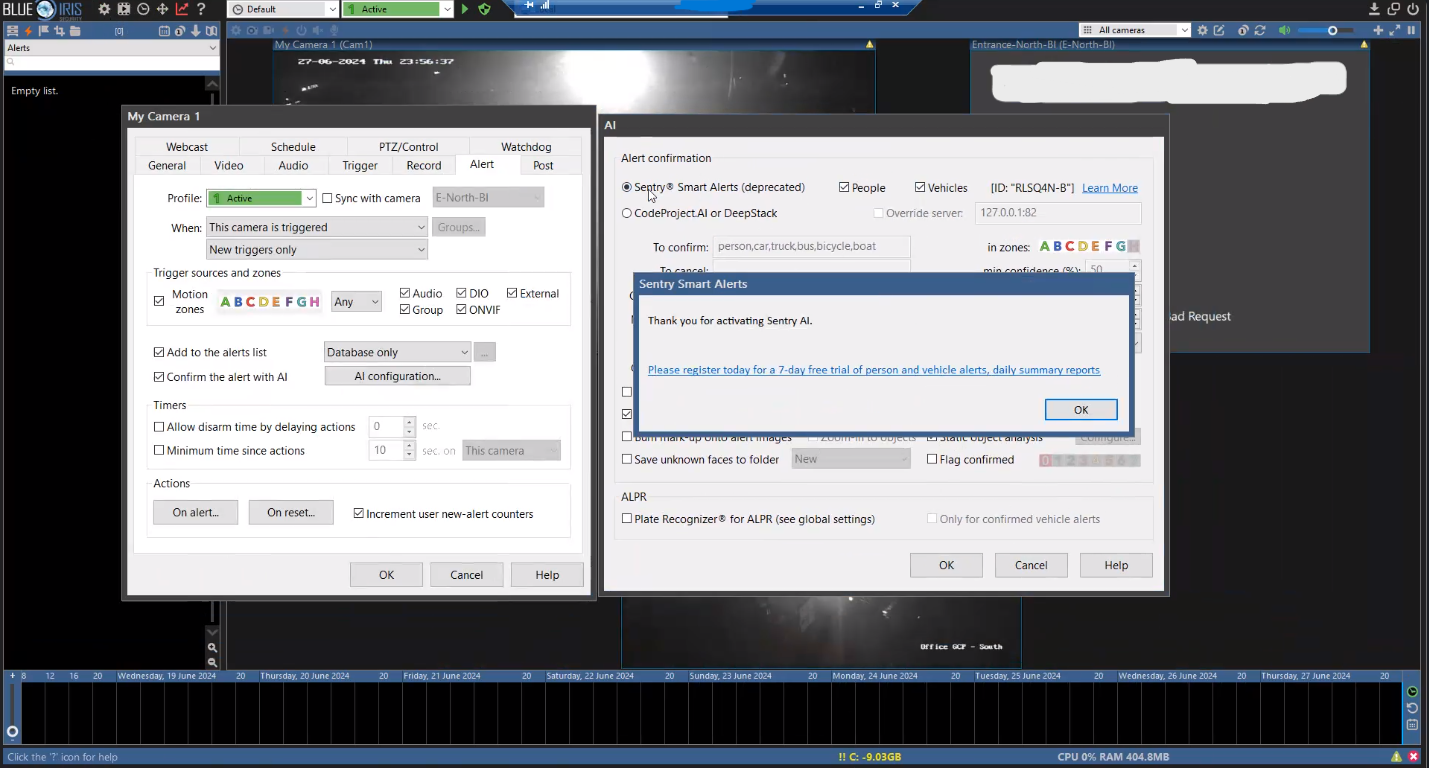Mute the green speaker icon
Viewport: 1429px width, 768px height.
pos(1284,30)
